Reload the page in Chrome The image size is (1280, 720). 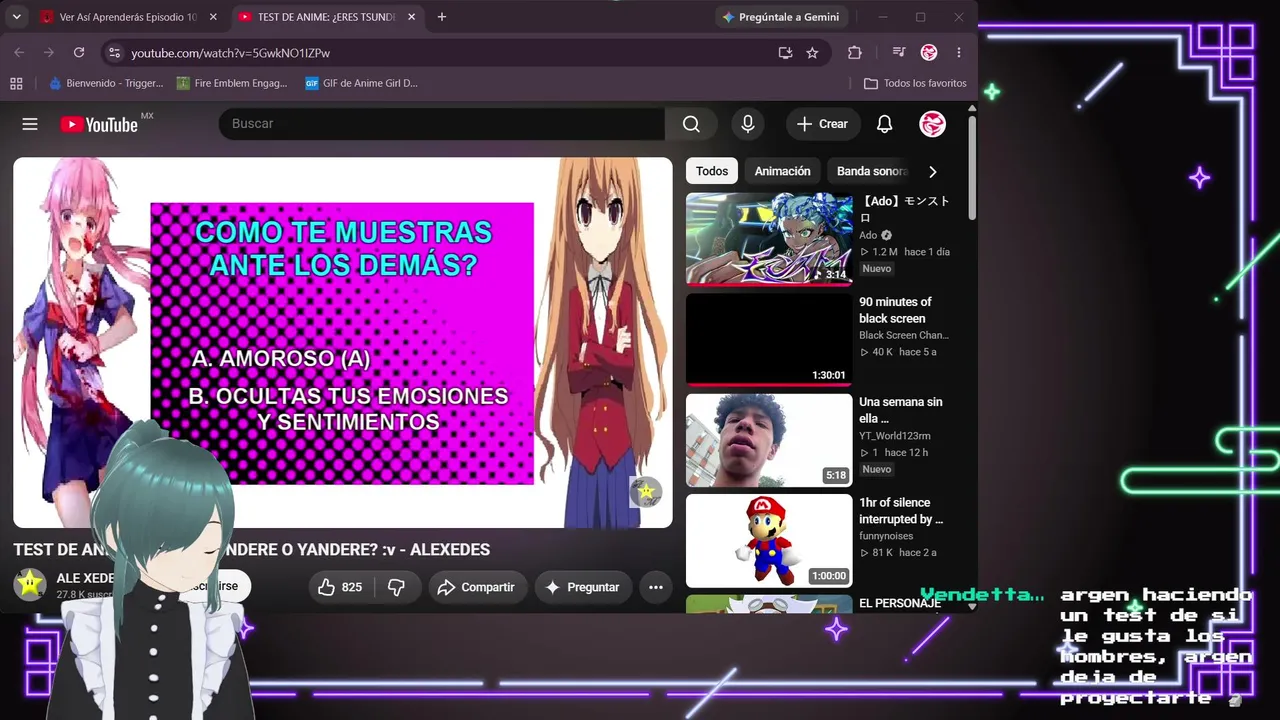click(79, 53)
